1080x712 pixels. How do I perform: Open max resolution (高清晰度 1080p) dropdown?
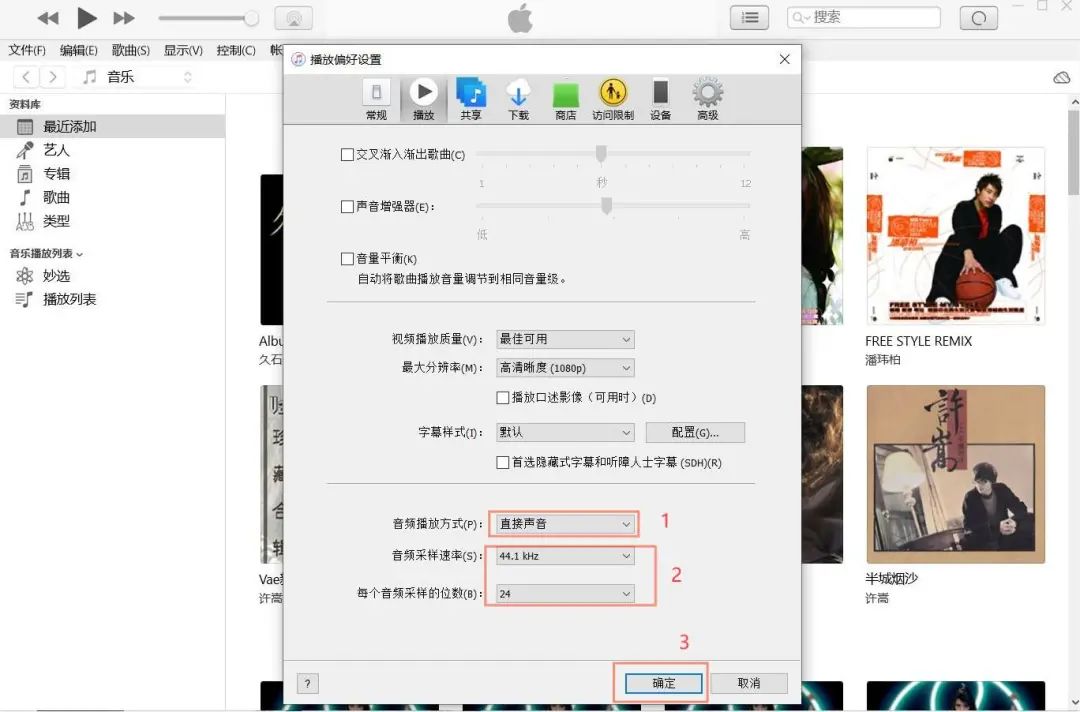[x=565, y=368]
